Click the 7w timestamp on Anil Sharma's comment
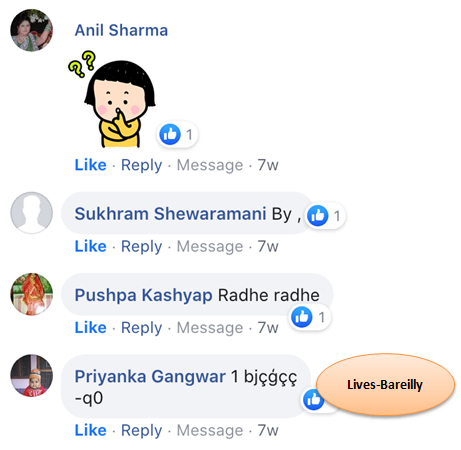Viewport: 461px width, 450px height. pyautogui.click(x=268, y=165)
